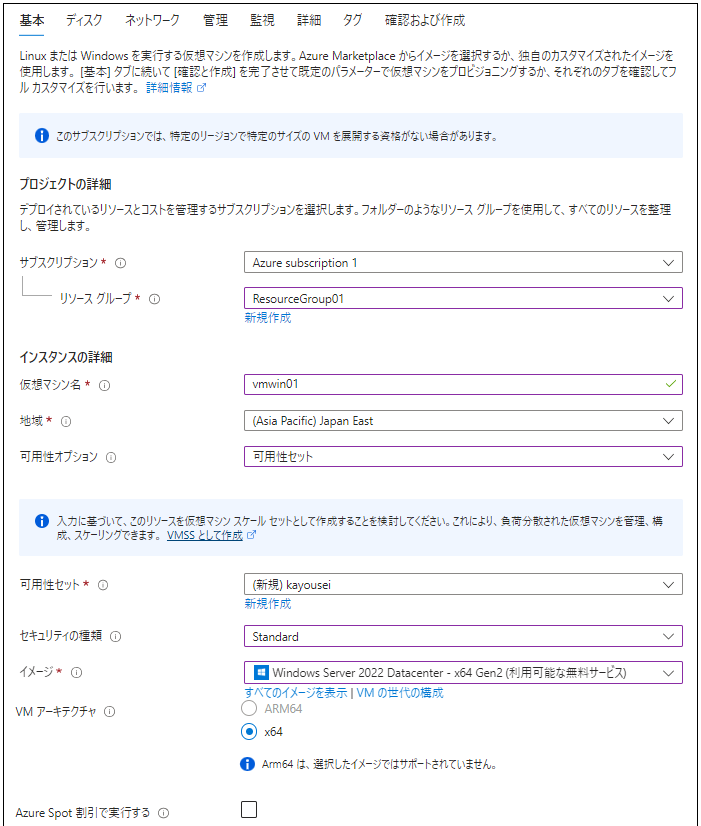Click 新規作成 under リソース グループ
The width and height of the screenshot is (701, 826).
point(268,318)
